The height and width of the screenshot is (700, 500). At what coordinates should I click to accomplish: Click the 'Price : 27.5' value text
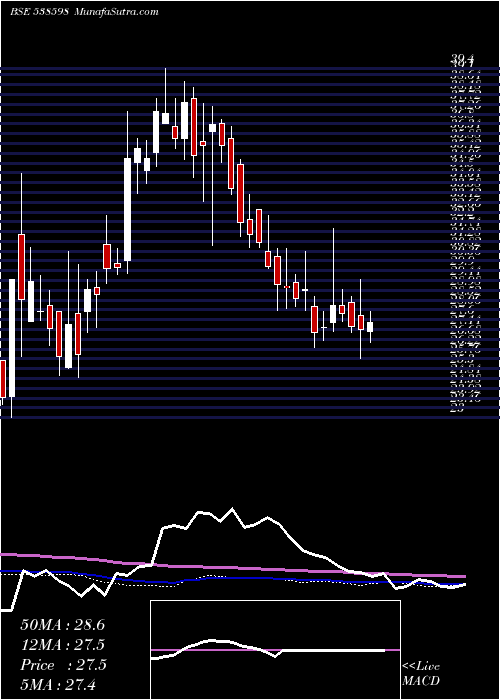(x=63, y=665)
